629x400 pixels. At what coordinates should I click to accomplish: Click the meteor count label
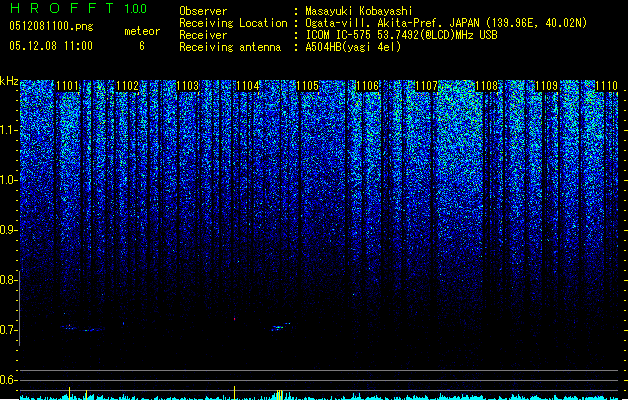click(x=142, y=31)
